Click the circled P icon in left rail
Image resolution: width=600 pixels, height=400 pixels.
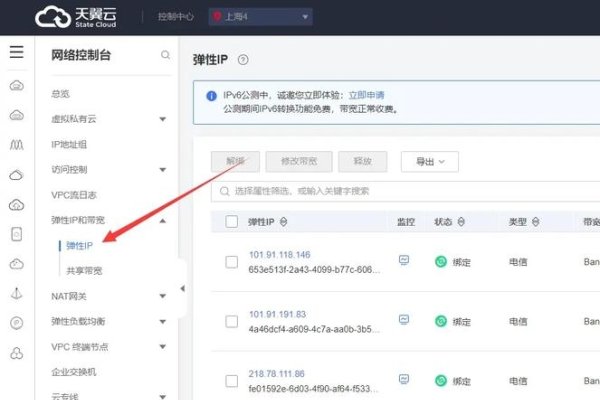[16, 323]
